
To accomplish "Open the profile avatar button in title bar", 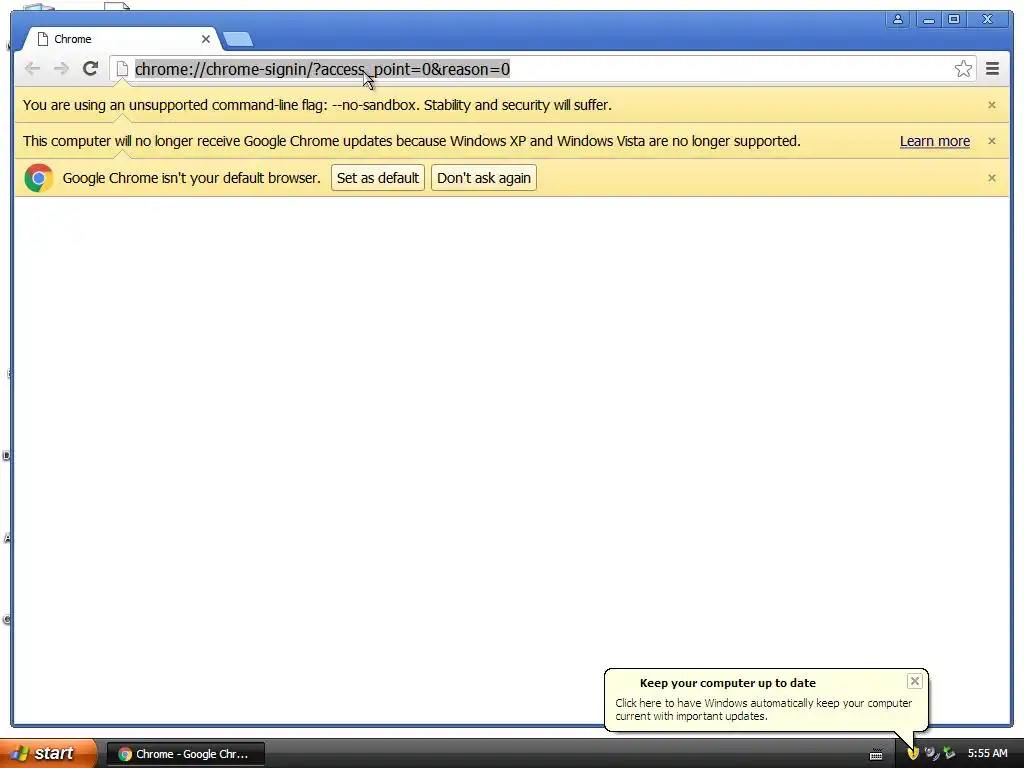I will [x=898, y=20].
